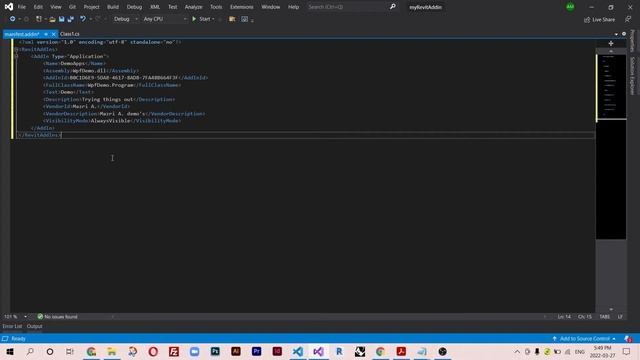
Task: Open the active documents list dropdown
Action: pos(616,34)
